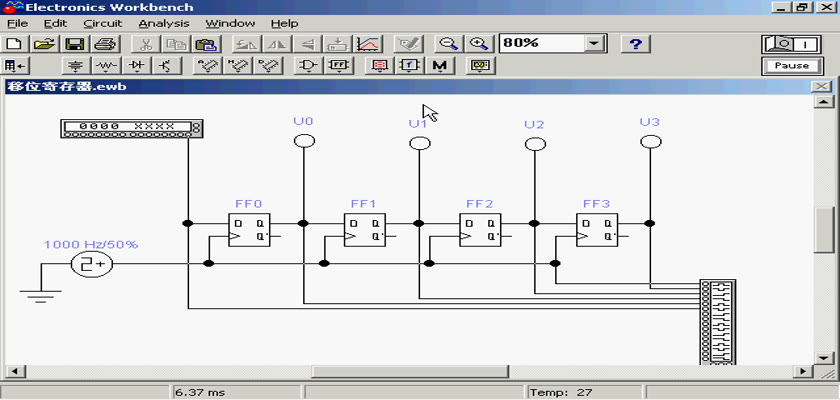Open the Analysis menu
840x400 pixels.
pyautogui.click(x=162, y=23)
